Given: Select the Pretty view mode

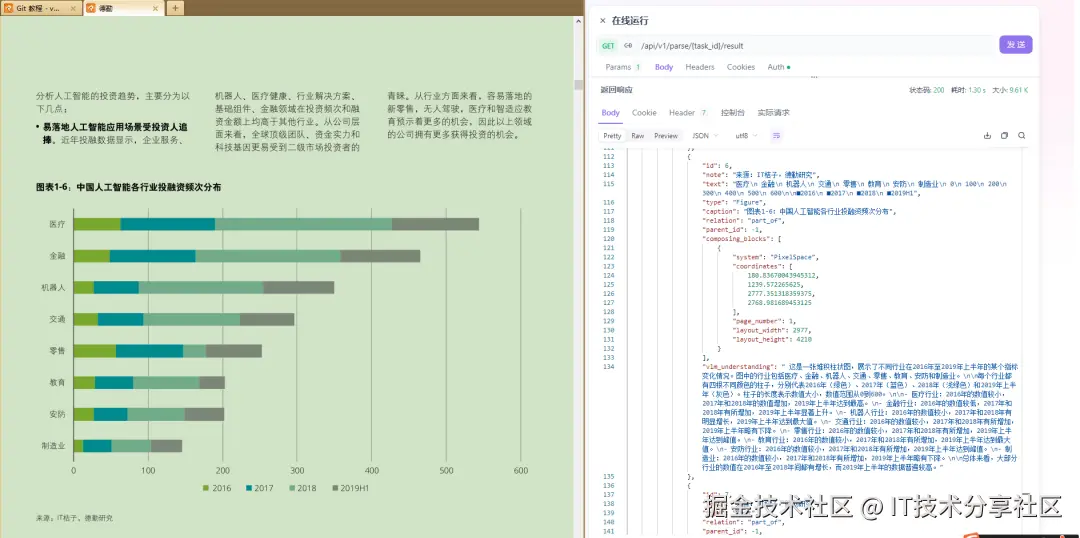Looking at the screenshot, I should 612,136.
